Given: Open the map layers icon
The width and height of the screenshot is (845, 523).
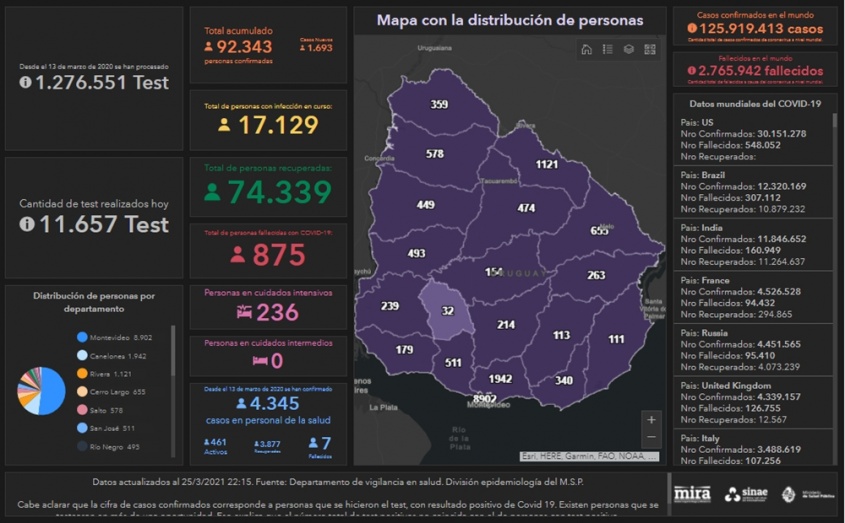Looking at the screenshot, I should click(628, 49).
